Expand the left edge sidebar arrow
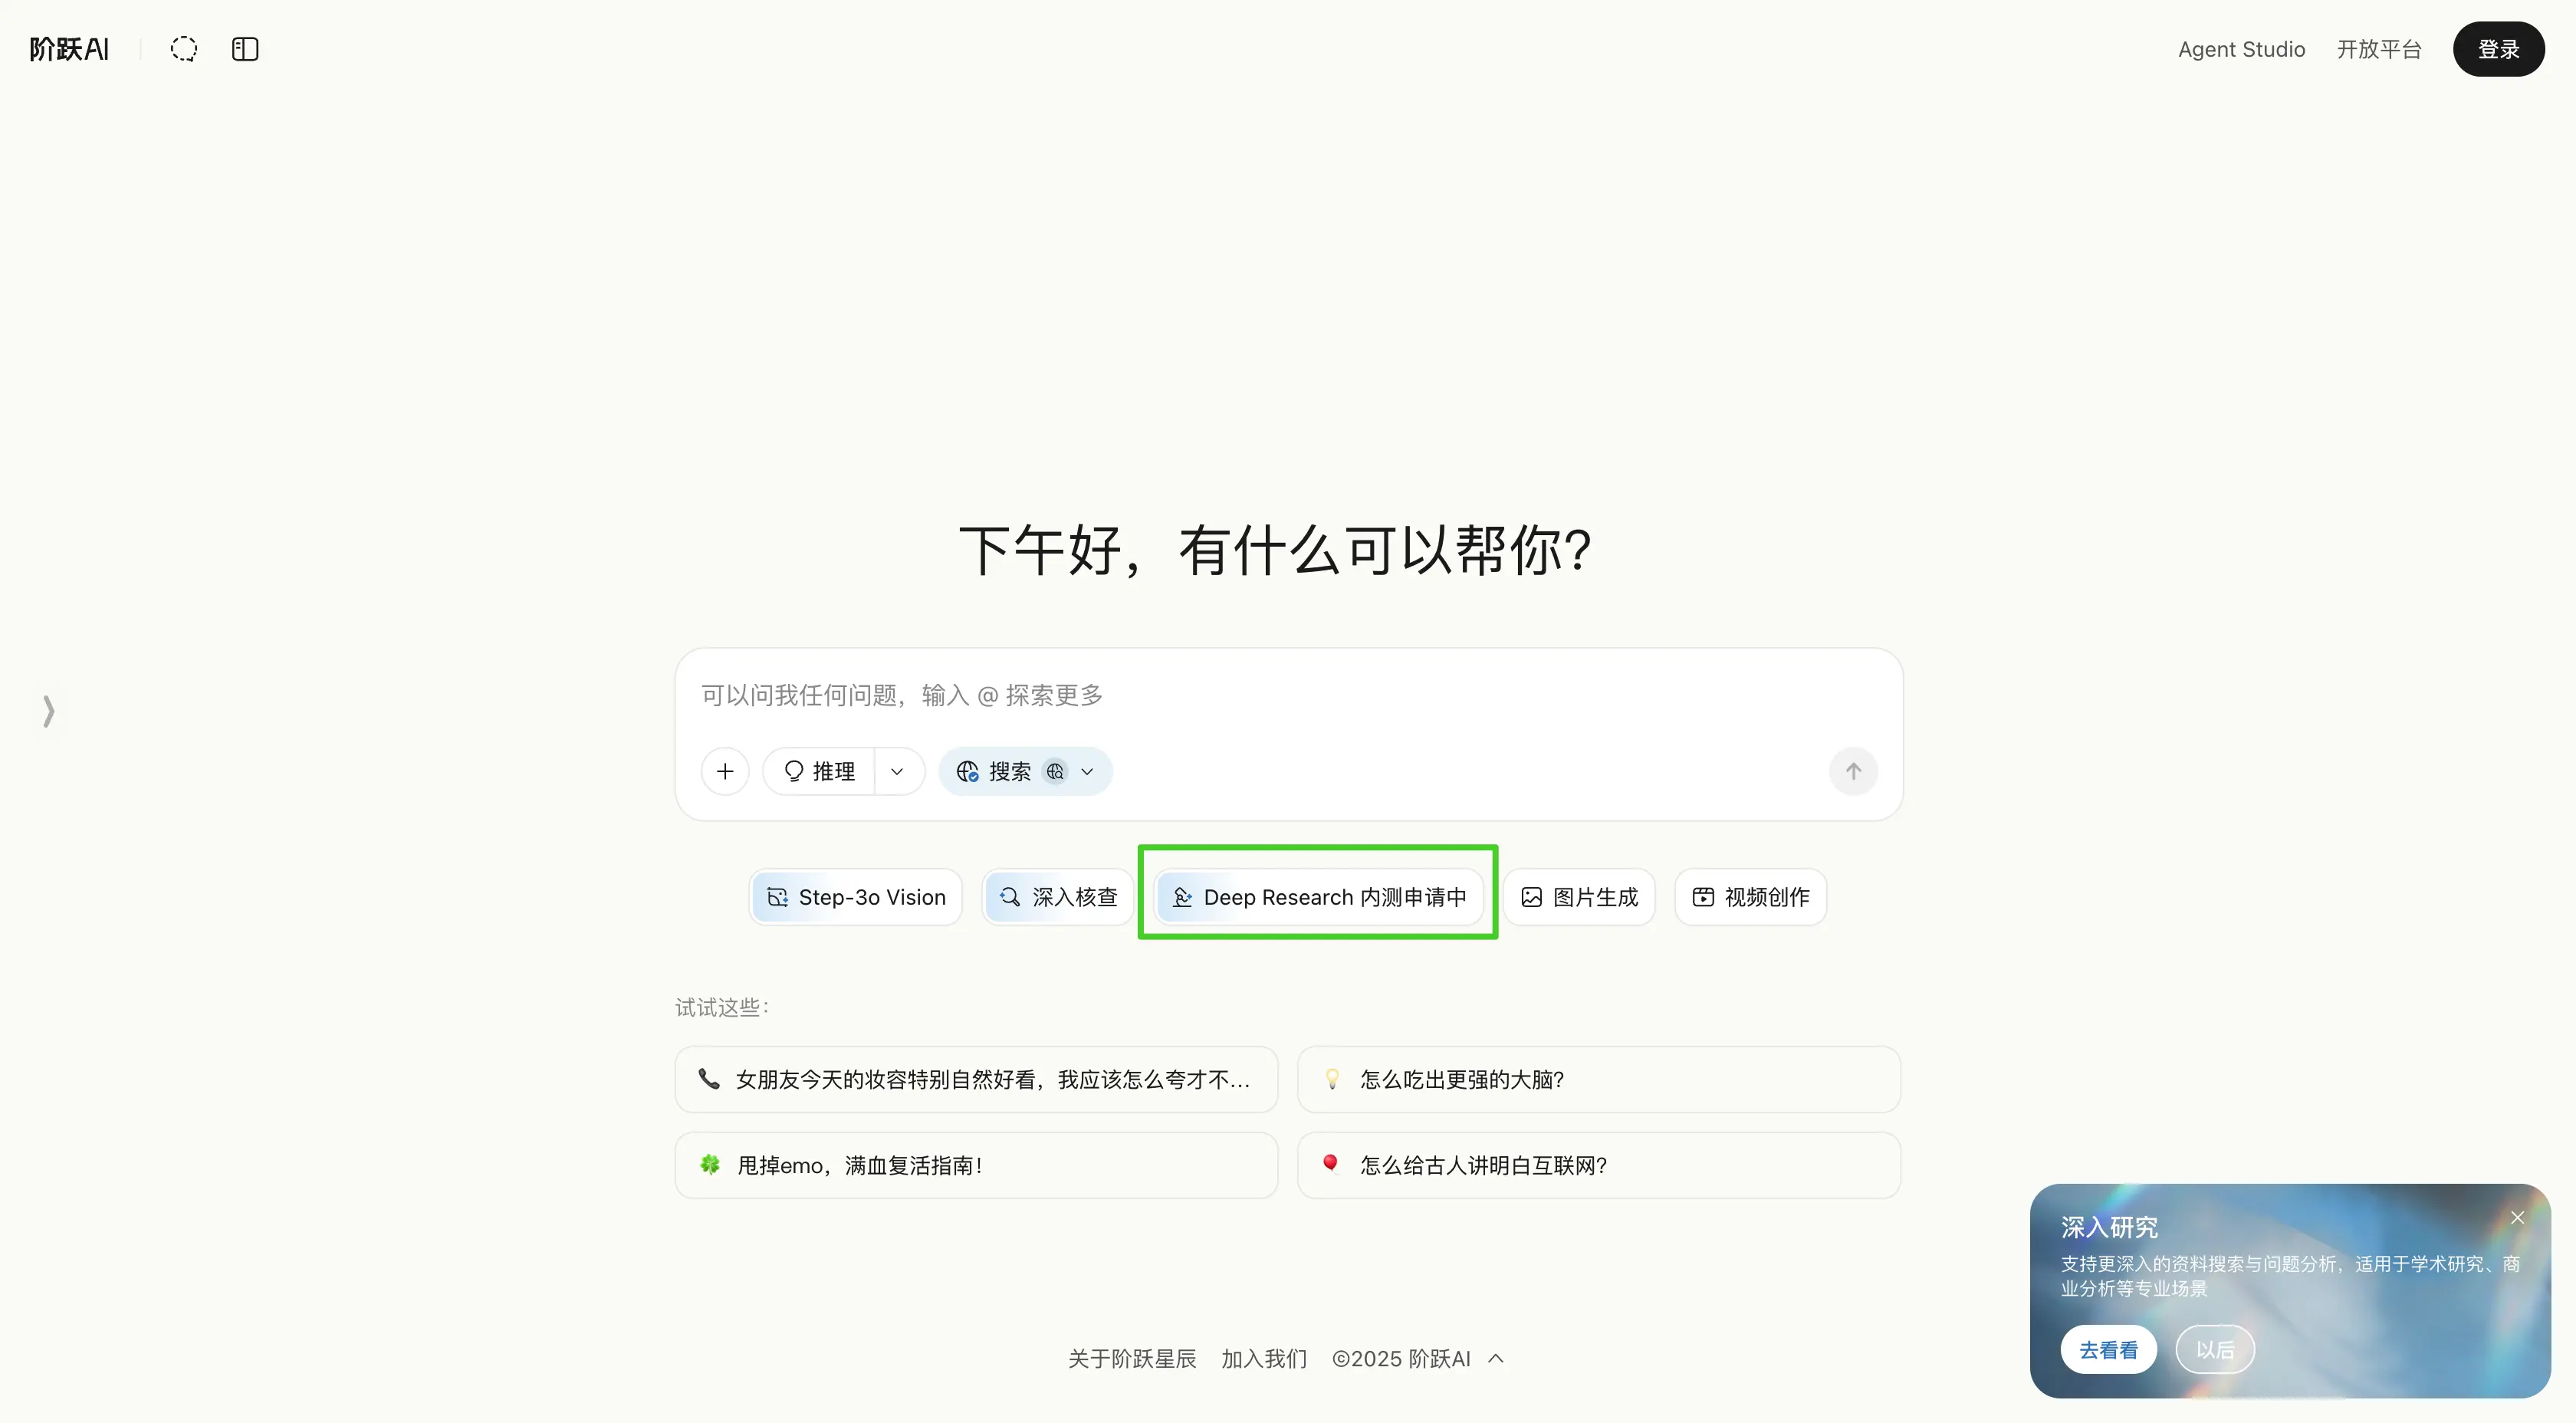The image size is (2576, 1423). [x=48, y=711]
